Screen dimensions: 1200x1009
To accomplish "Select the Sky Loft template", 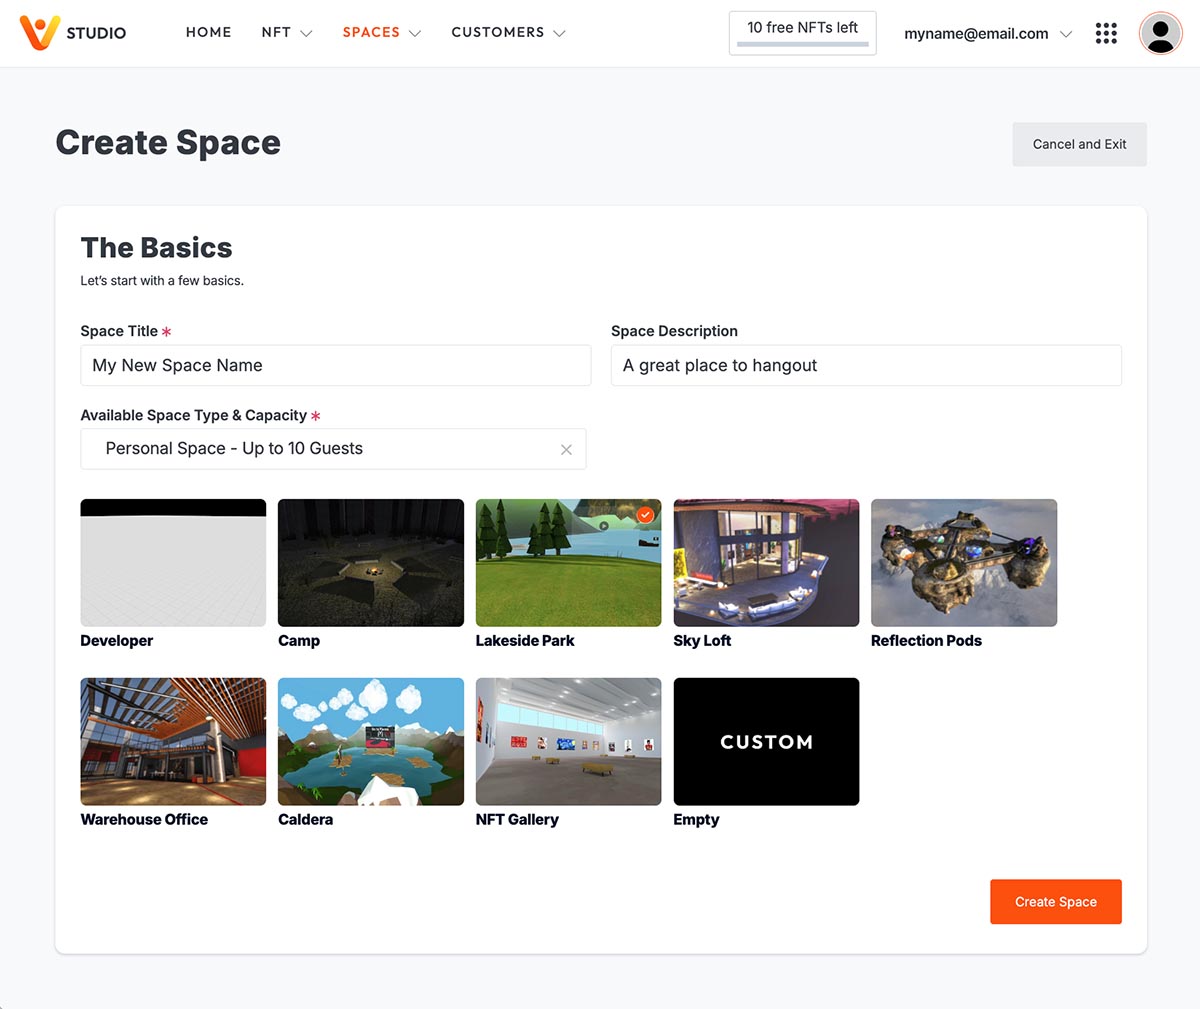I will click(x=766, y=562).
